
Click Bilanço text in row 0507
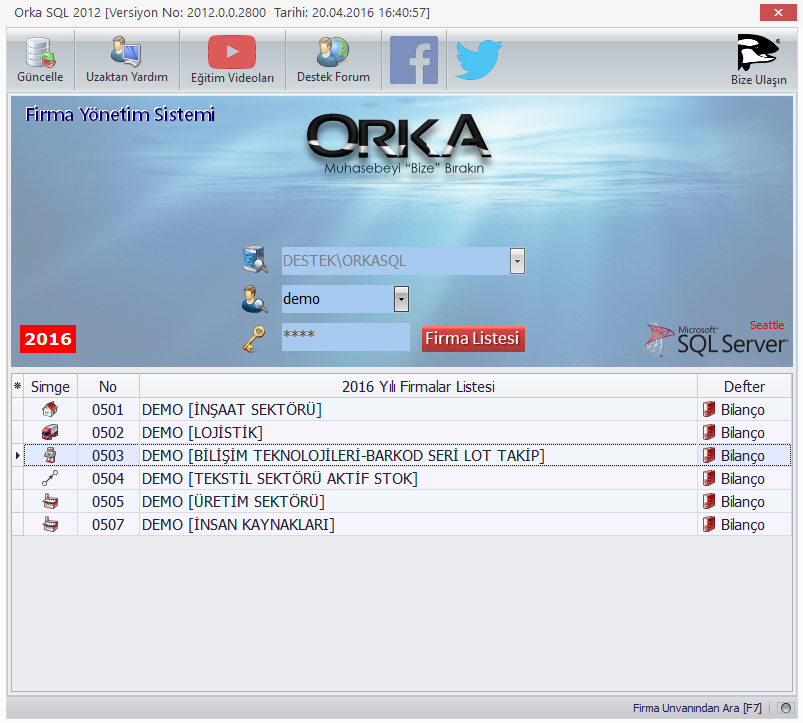pos(743,524)
